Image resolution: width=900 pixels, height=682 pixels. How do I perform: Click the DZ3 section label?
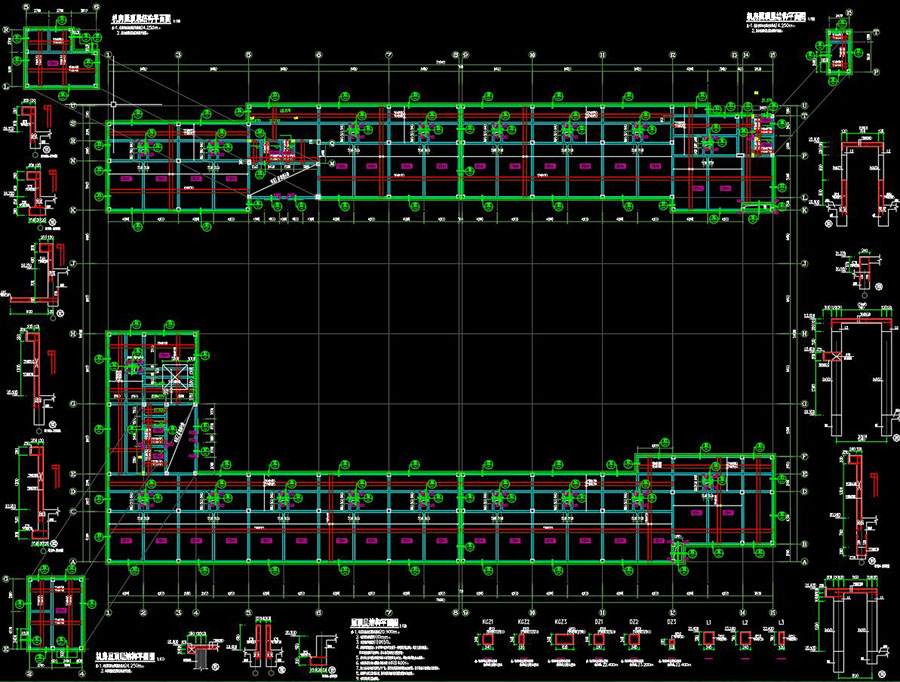pyautogui.click(x=672, y=622)
